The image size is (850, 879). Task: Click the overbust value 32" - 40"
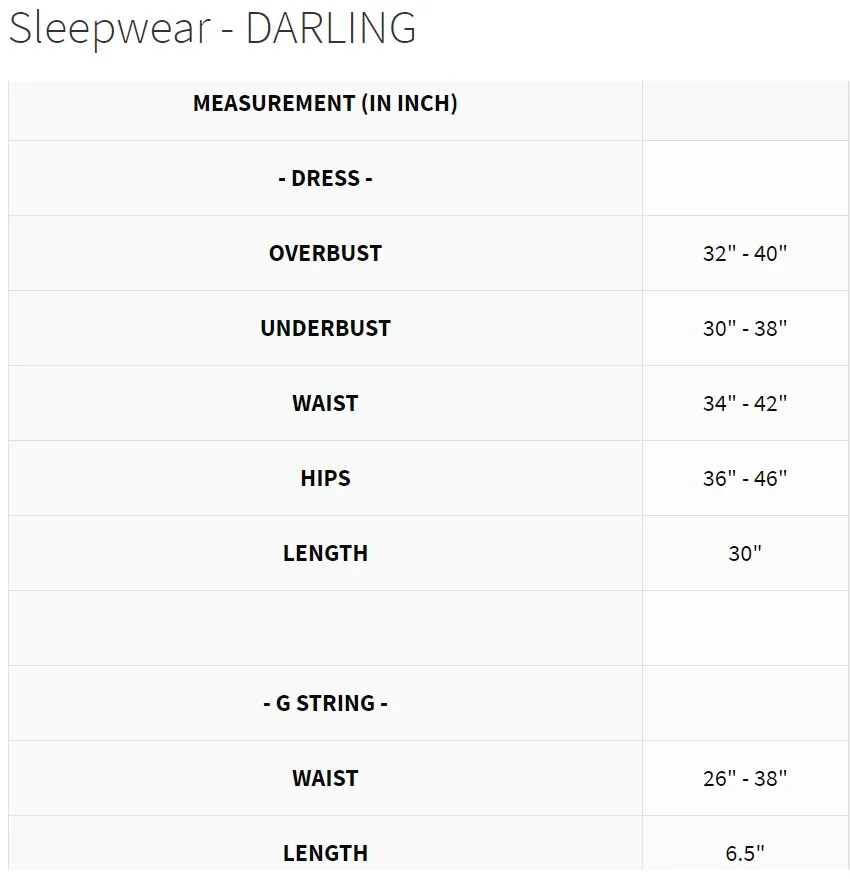(x=745, y=253)
